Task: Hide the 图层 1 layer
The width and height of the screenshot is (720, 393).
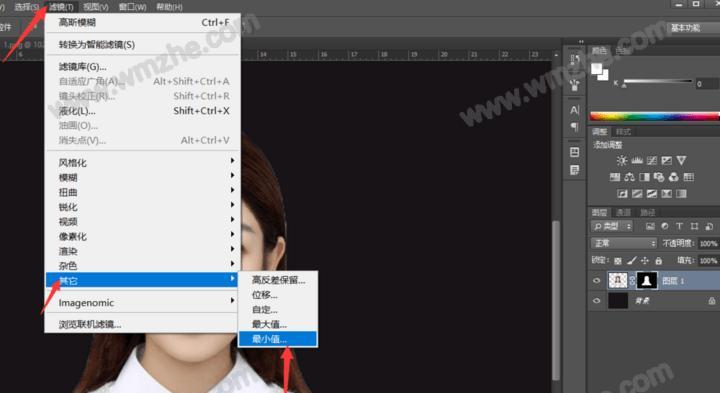Action: point(596,281)
